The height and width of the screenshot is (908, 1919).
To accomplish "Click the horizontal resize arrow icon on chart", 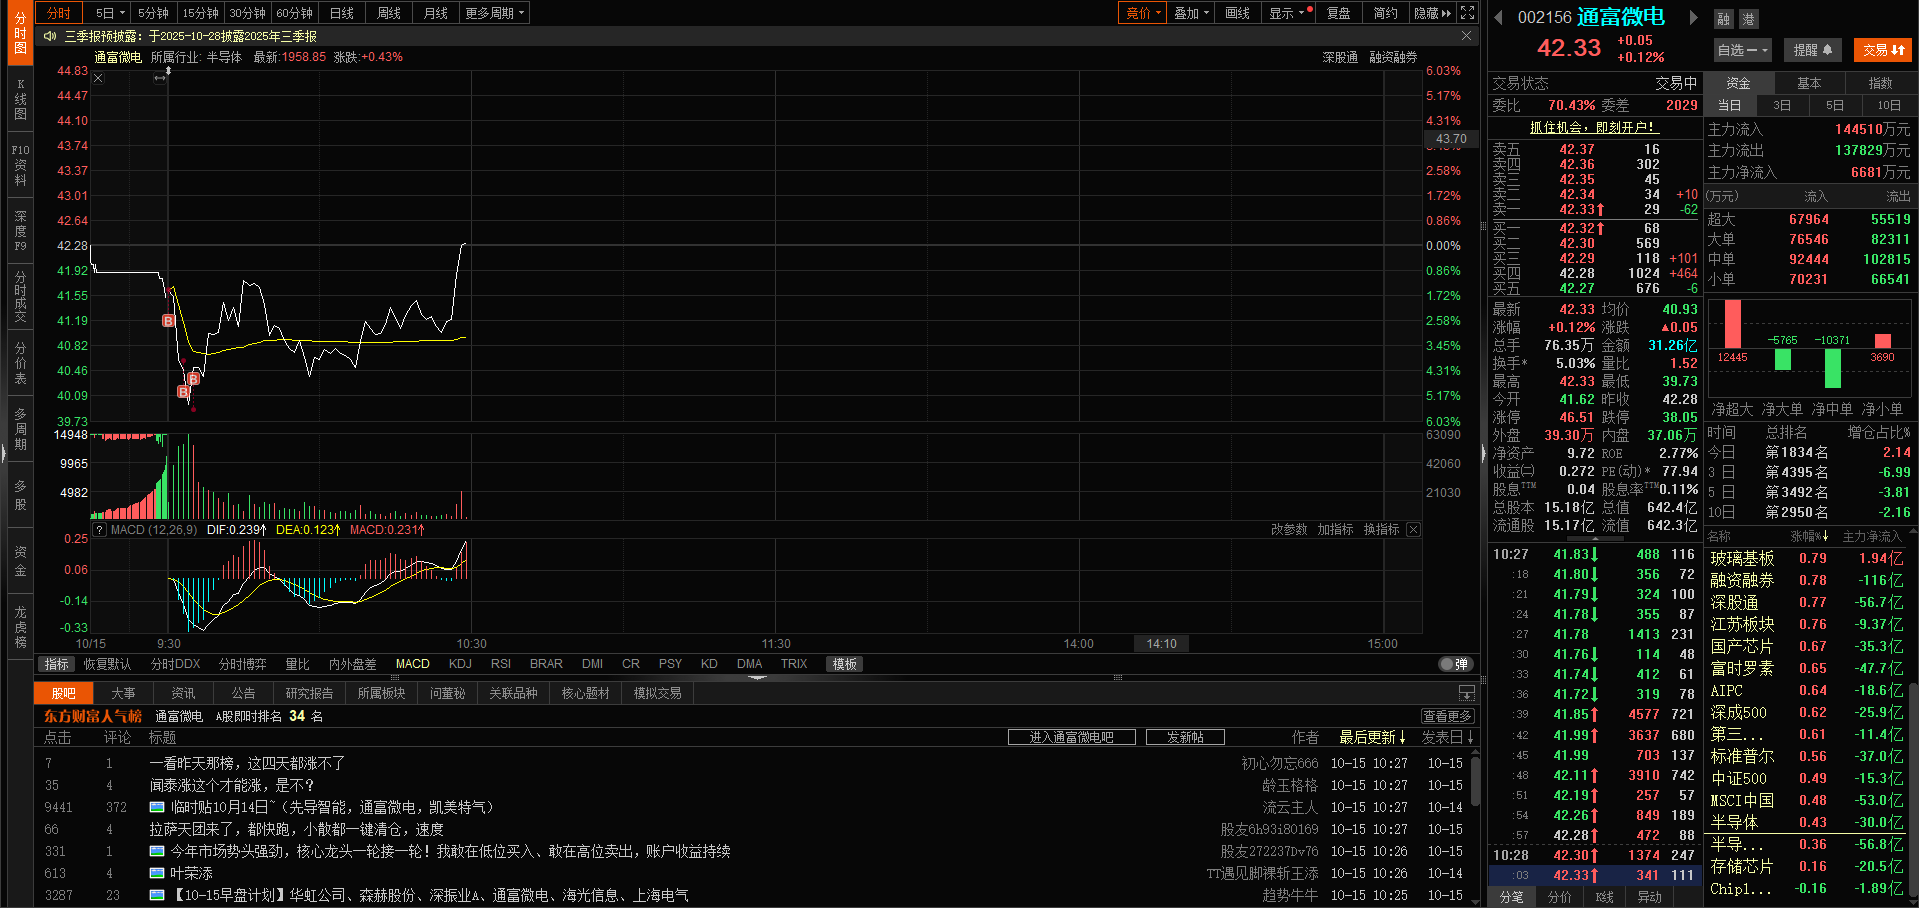I will (160, 78).
